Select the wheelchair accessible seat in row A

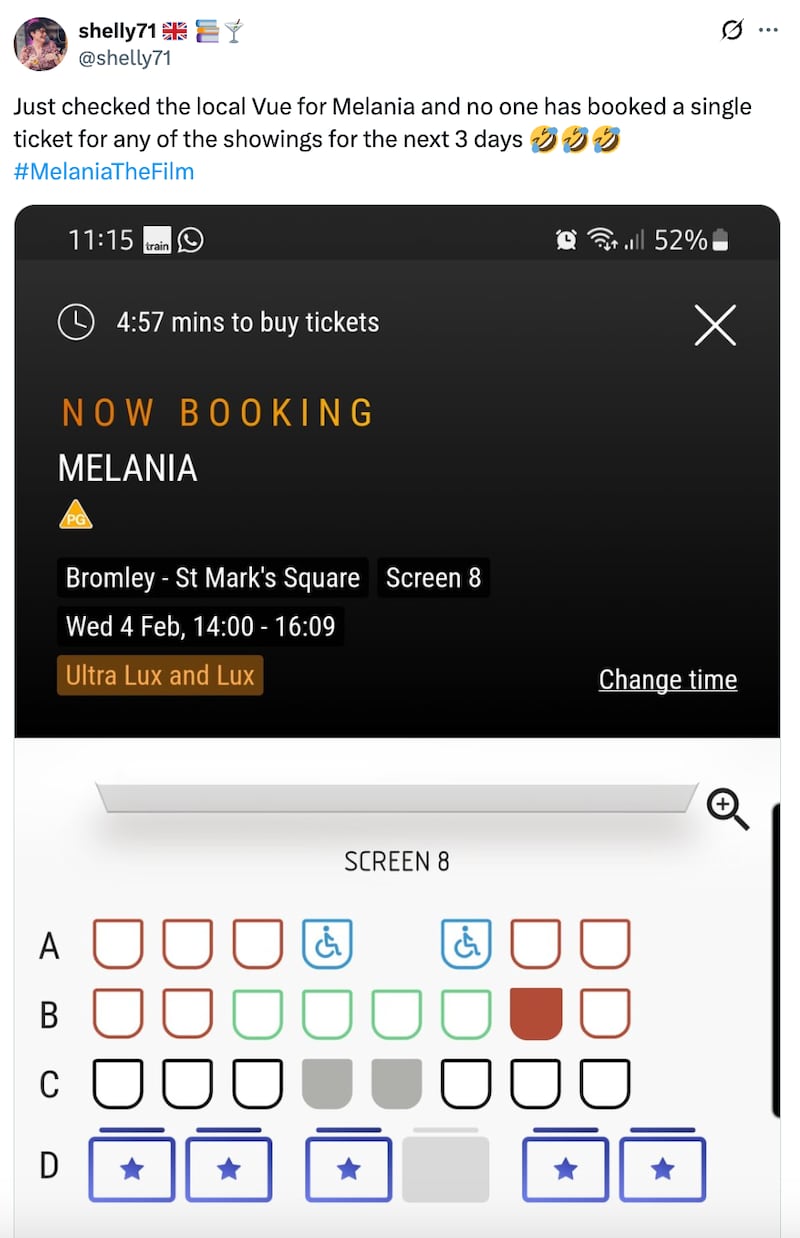tap(328, 941)
